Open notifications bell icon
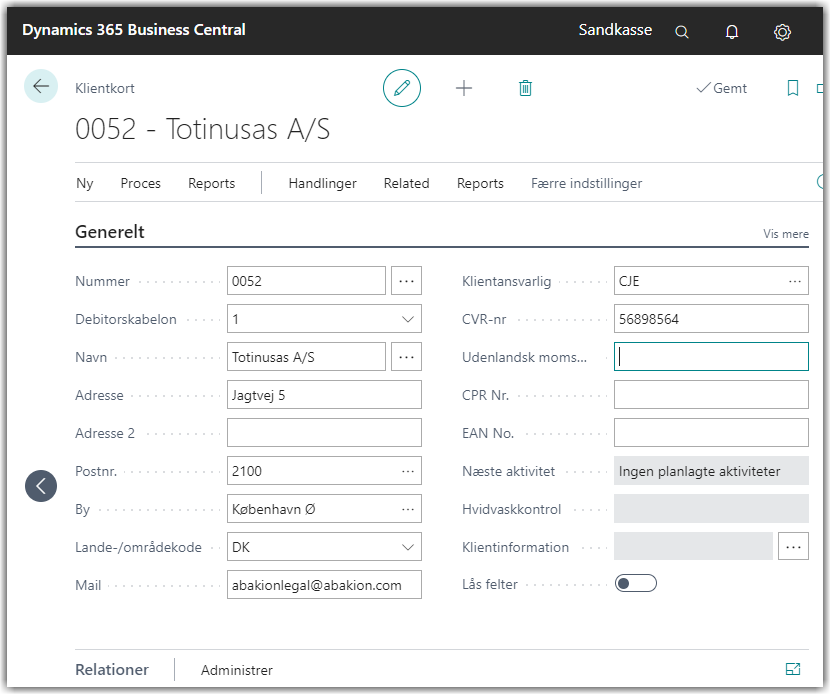This screenshot has width=831, height=695. [x=731, y=32]
